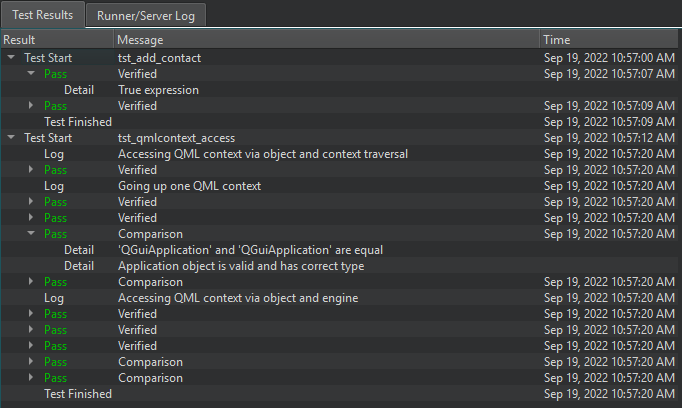The height and width of the screenshot is (408, 682).
Task: Click the Result column header
Action: (x=56, y=39)
